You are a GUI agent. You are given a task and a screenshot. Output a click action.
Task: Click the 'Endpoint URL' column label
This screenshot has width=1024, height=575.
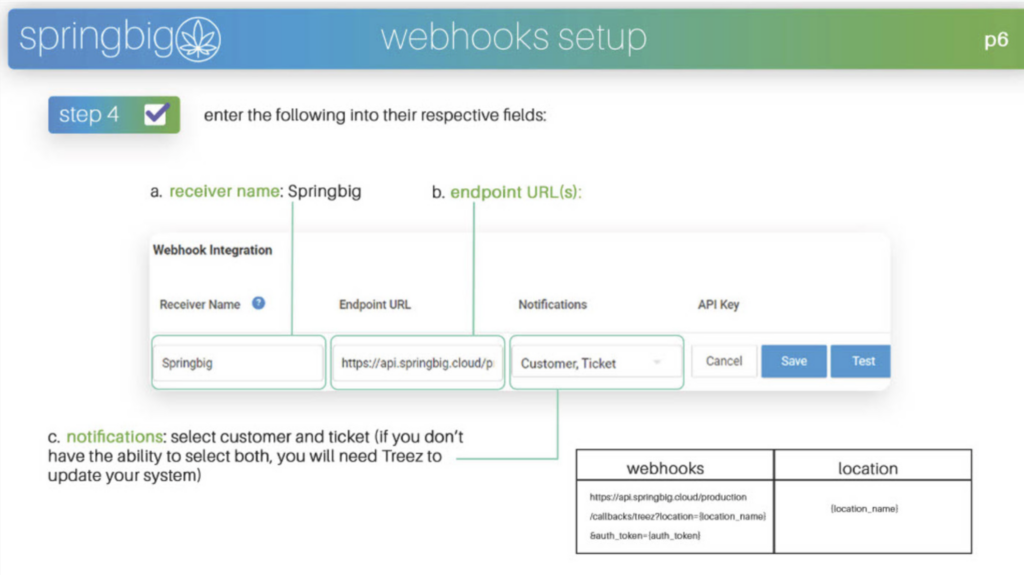tap(375, 304)
